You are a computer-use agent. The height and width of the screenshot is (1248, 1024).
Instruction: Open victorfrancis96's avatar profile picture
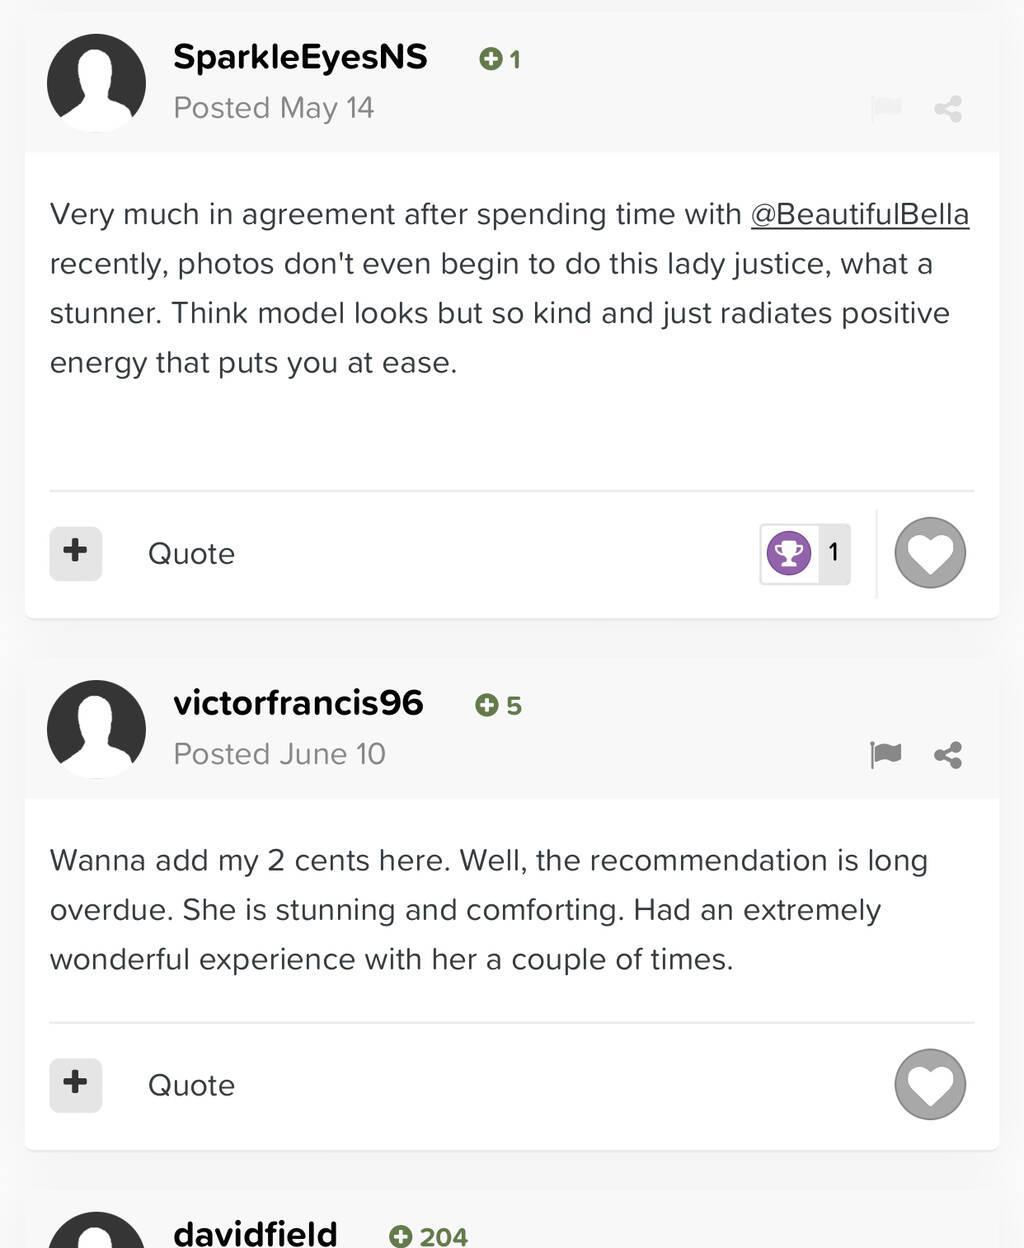pyautogui.click(x=96, y=729)
